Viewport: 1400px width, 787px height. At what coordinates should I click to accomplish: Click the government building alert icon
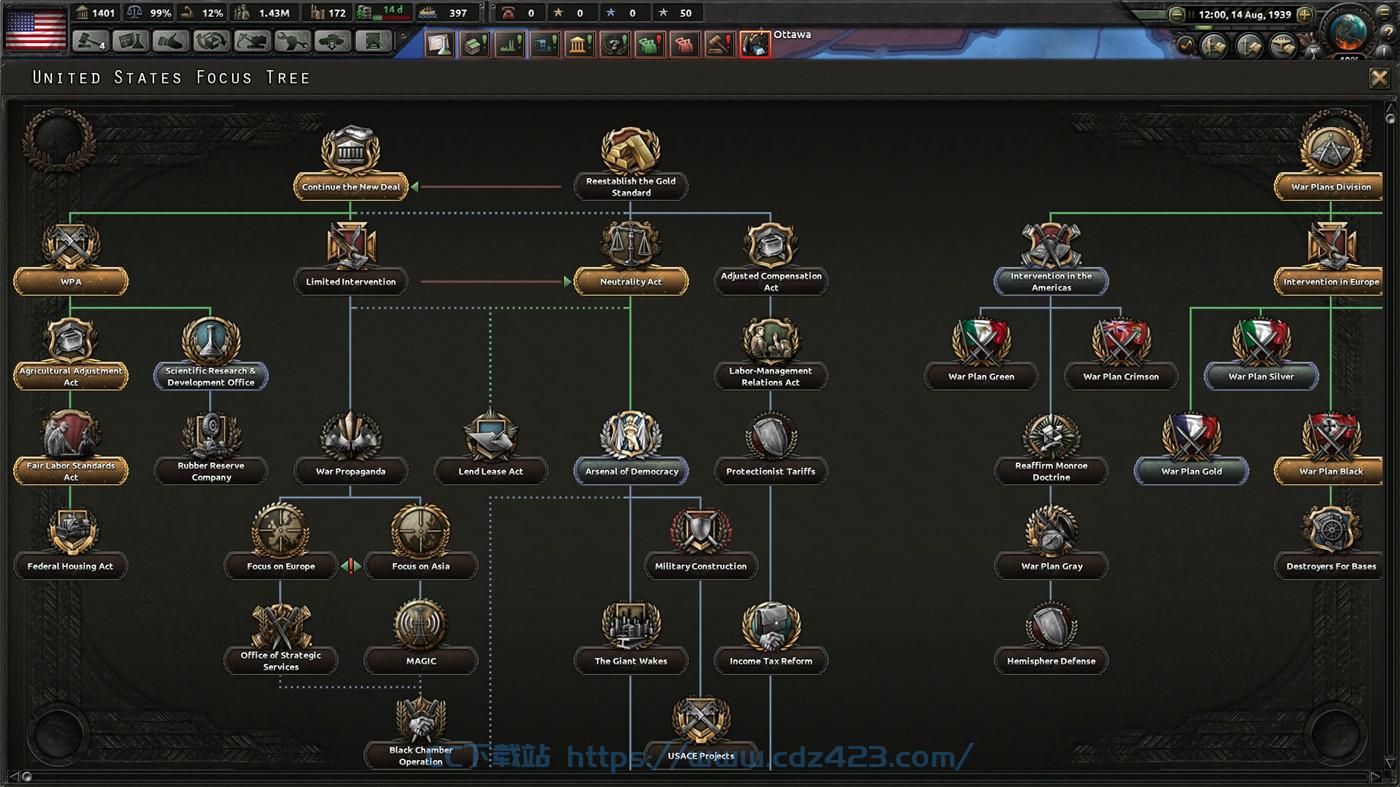pyautogui.click(x=580, y=44)
